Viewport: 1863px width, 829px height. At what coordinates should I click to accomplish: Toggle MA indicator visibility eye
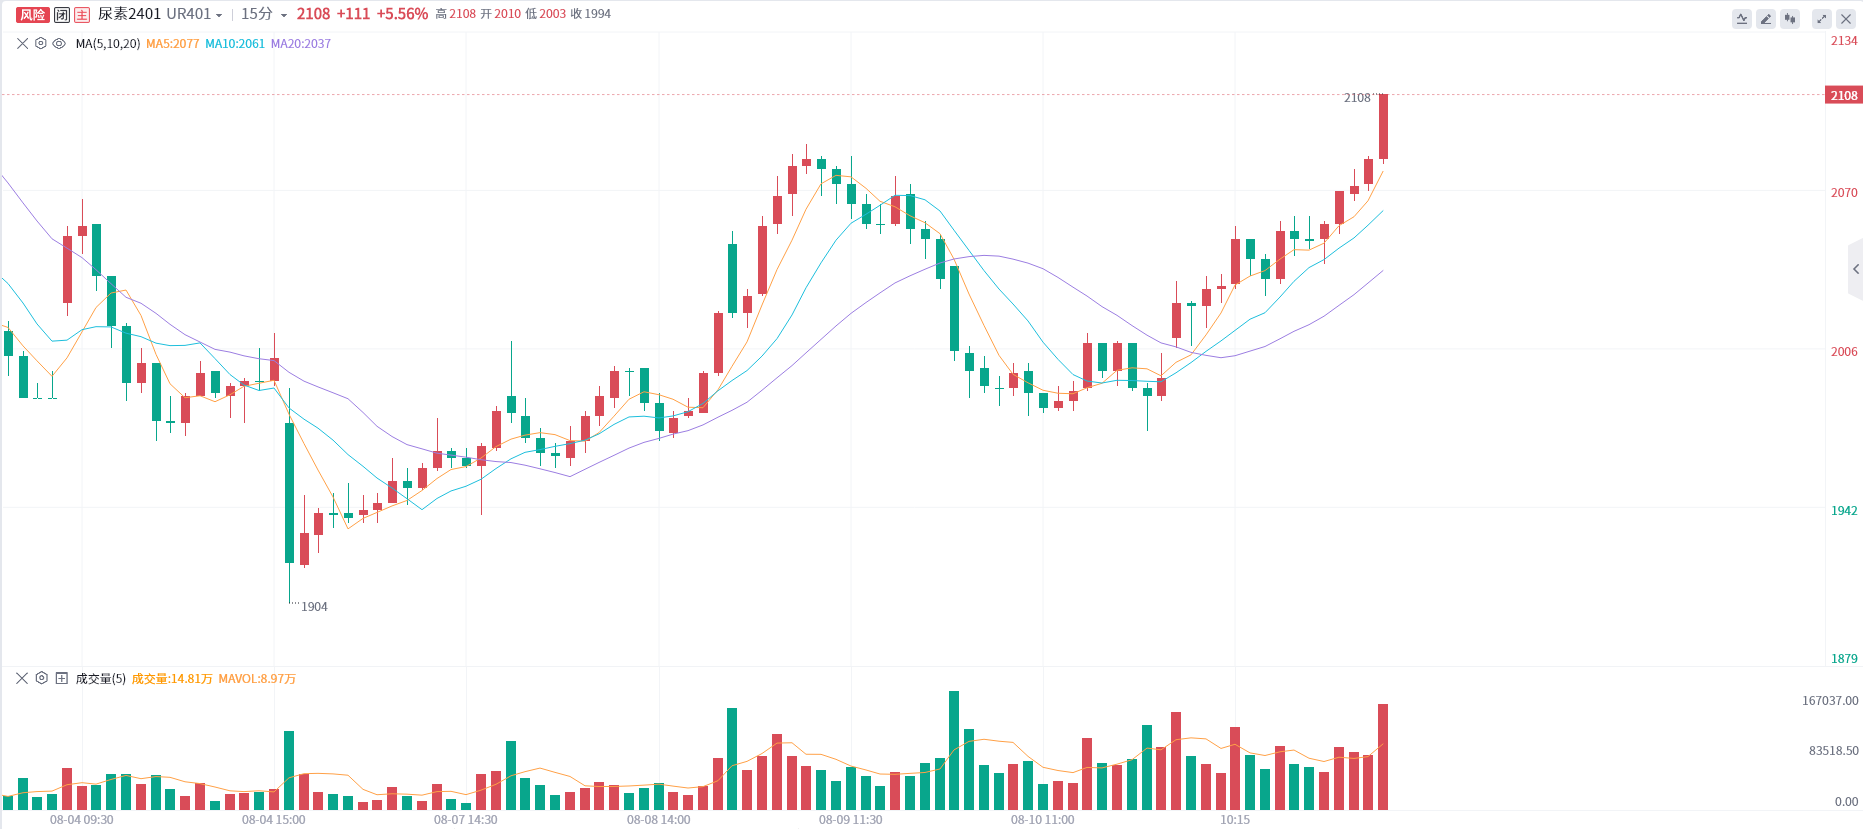pos(59,44)
